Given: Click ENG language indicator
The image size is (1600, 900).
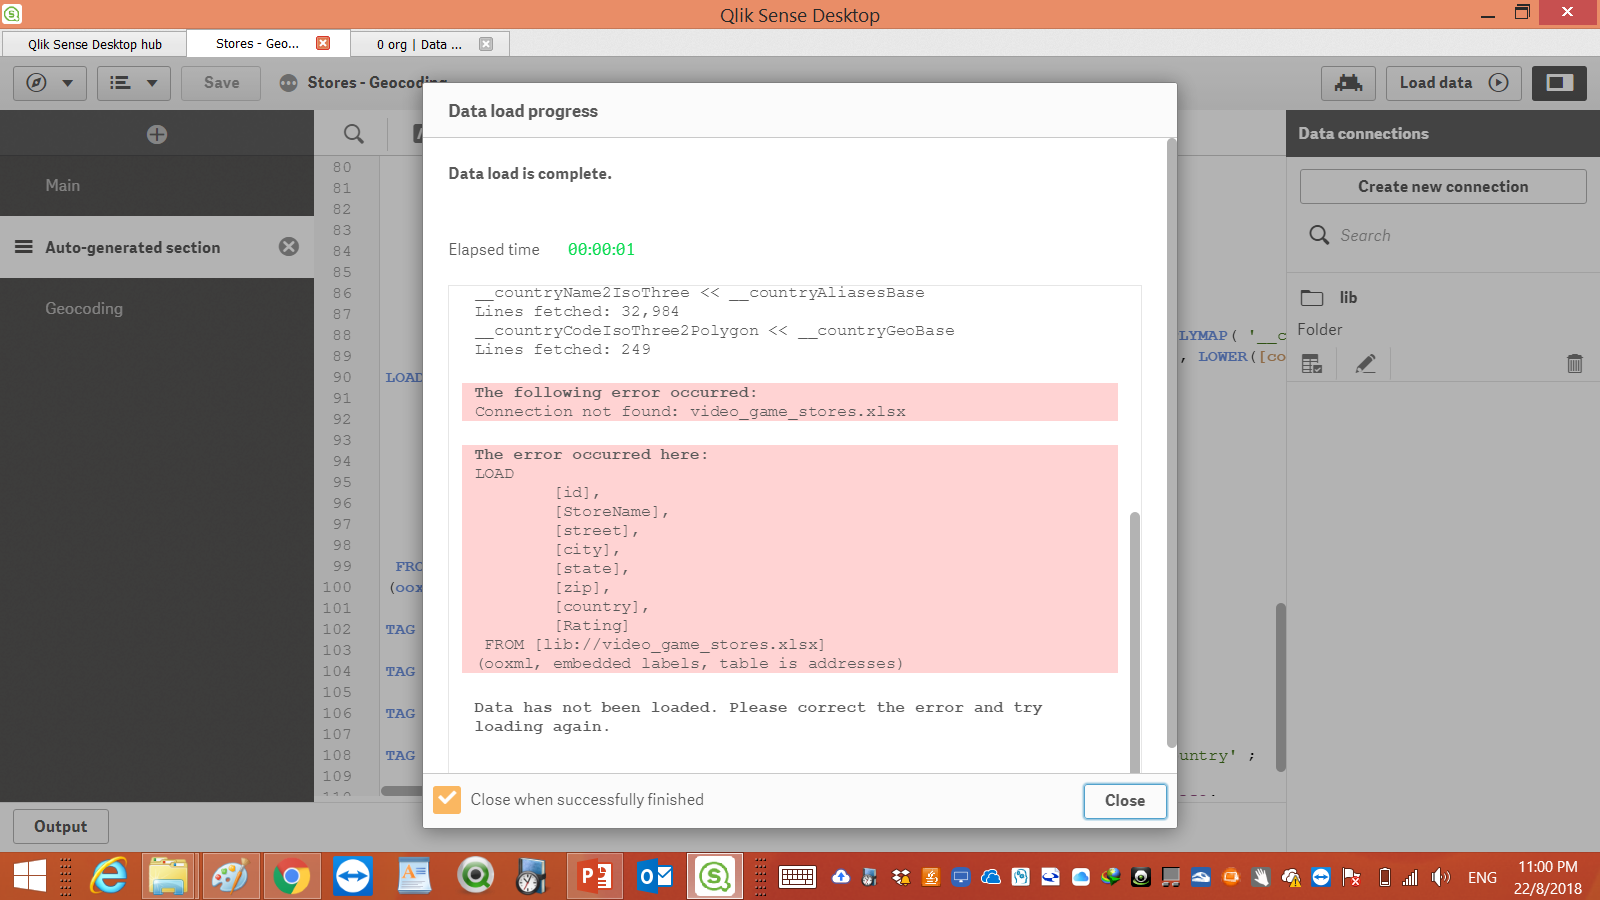Looking at the screenshot, I should pyautogui.click(x=1482, y=878).
